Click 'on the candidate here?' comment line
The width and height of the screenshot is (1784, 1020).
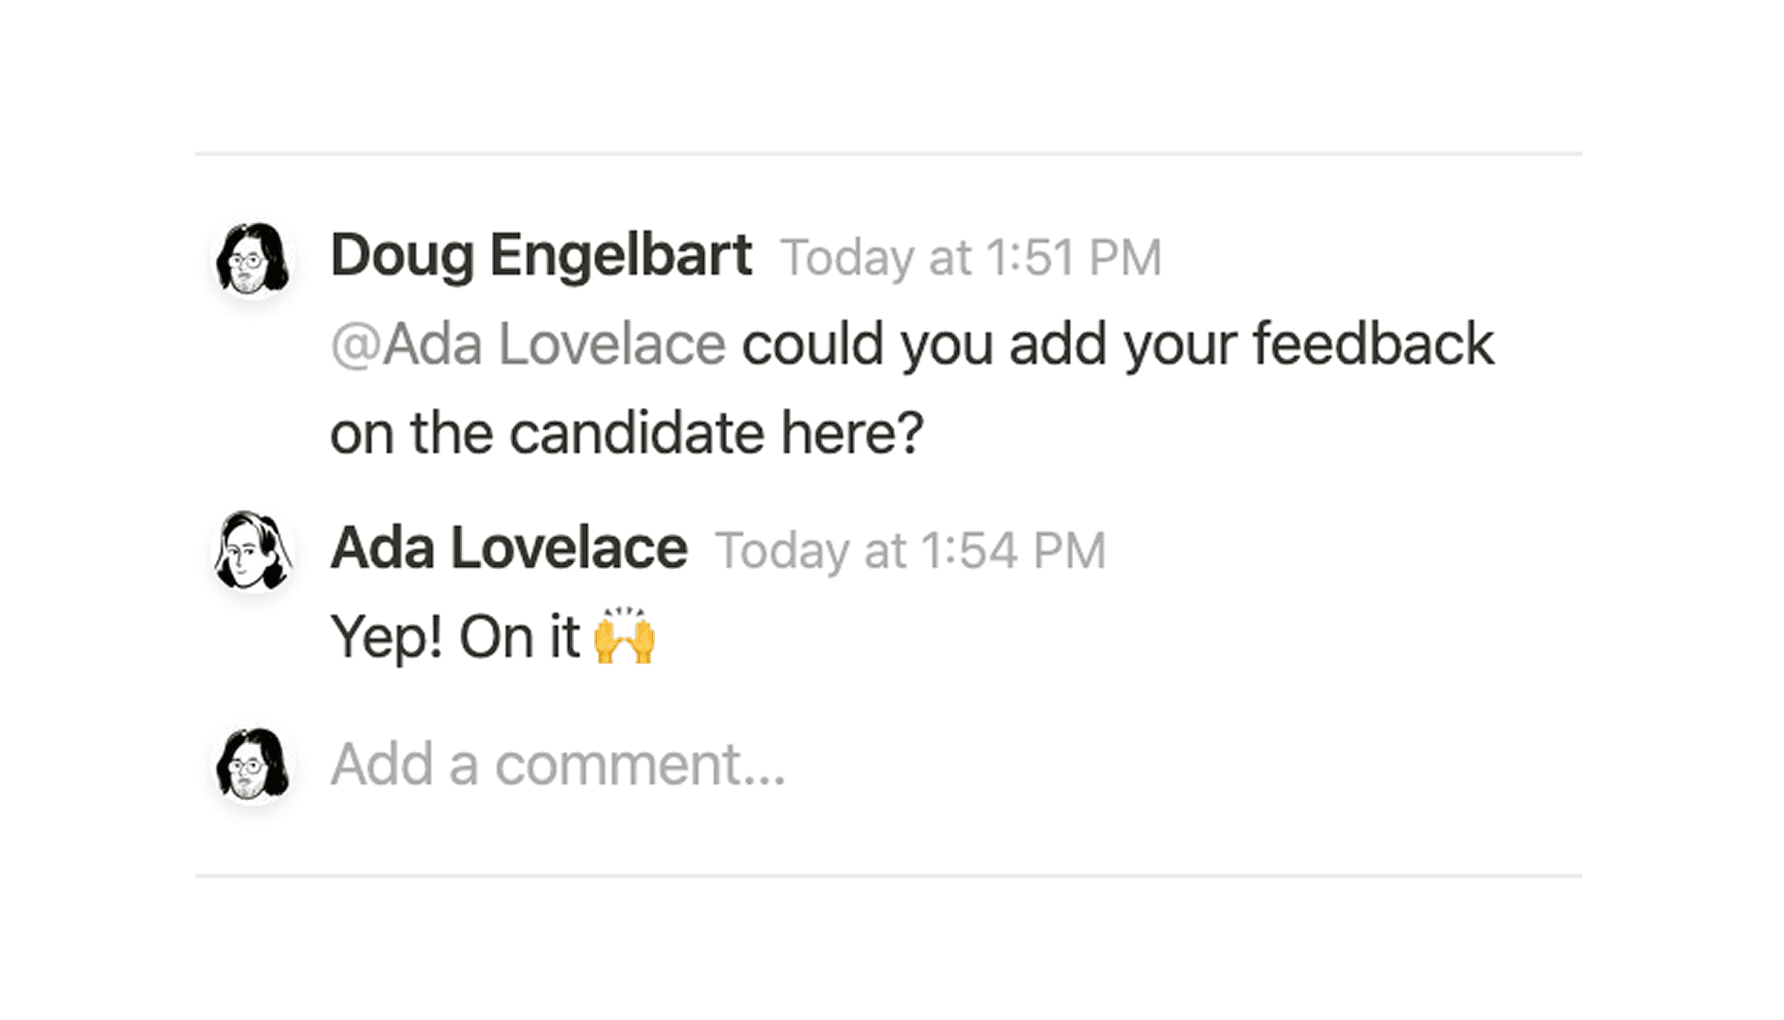(627, 434)
